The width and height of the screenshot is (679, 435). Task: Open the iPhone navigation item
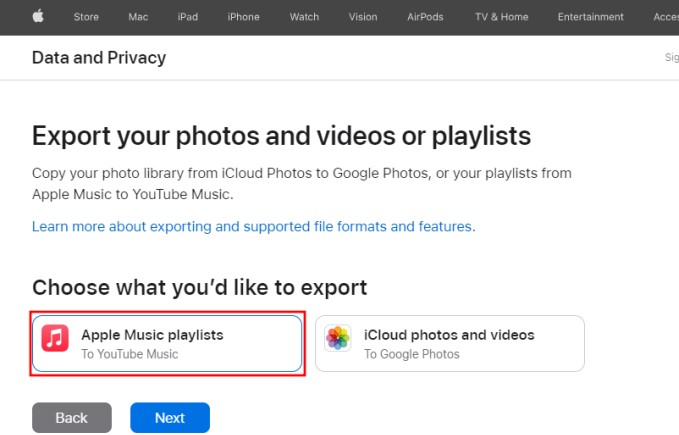(243, 17)
